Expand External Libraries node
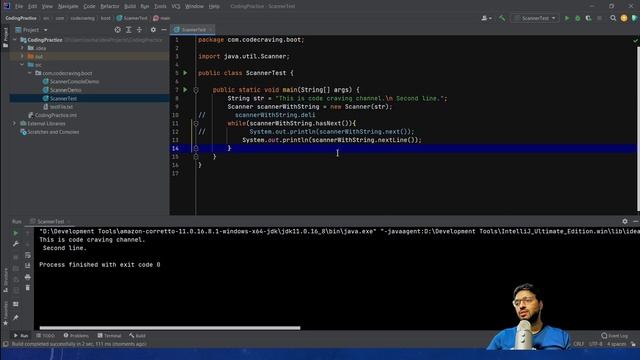Image resolution: width=640 pixels, height=360 pixels. coord(15,123)
